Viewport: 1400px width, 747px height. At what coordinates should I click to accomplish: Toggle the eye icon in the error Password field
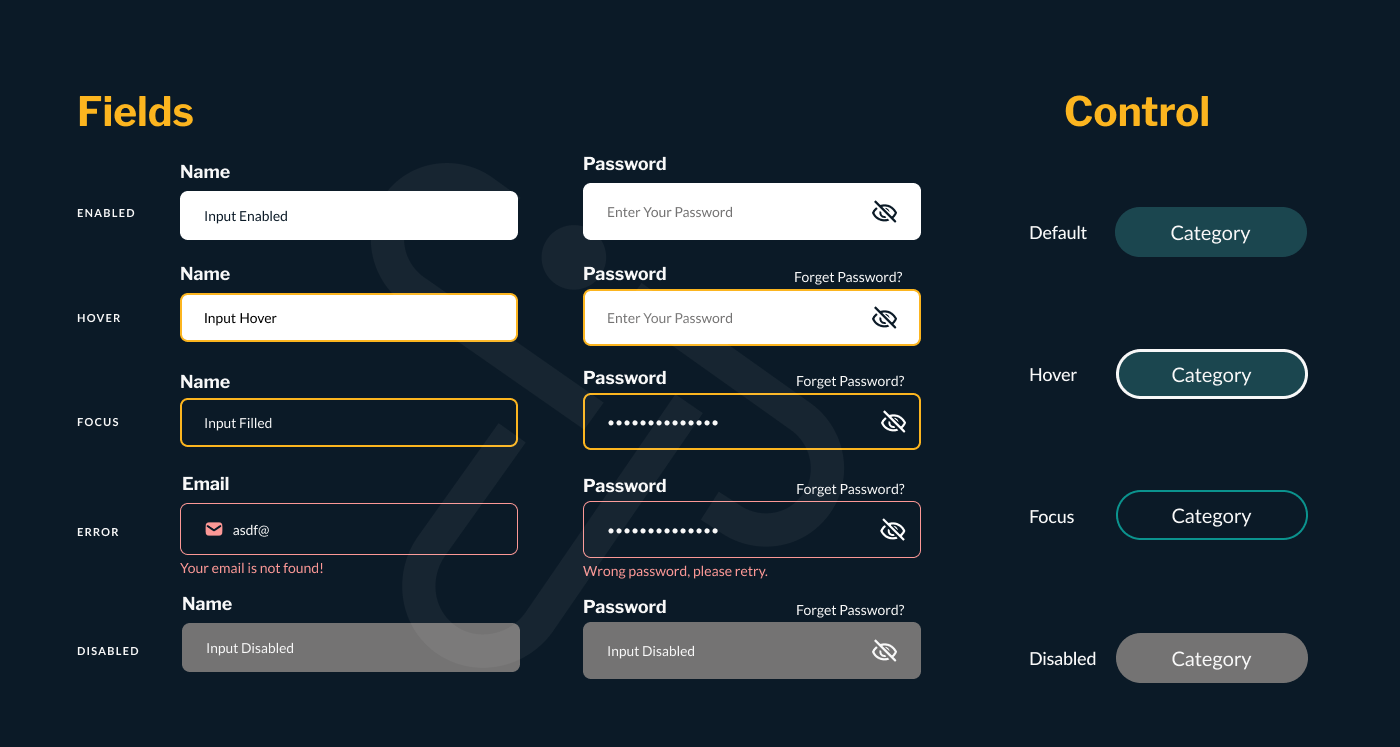pyautogui.click(x=892, y=530)
